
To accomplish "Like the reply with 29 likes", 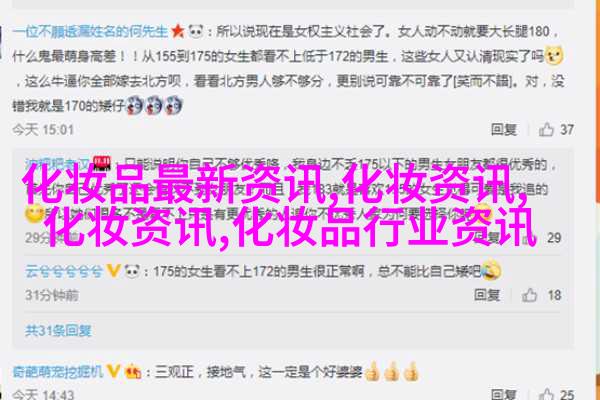I will point(530,238).
